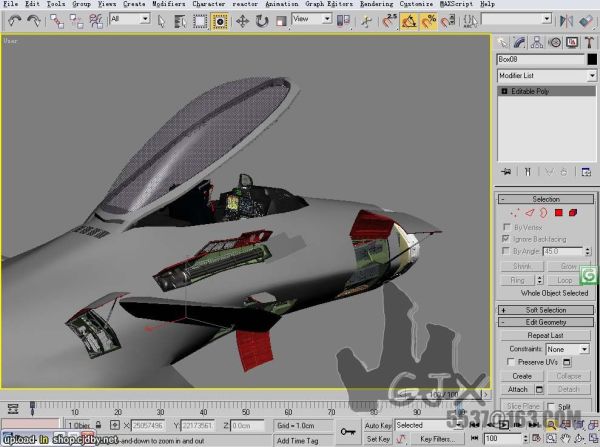
Task: Select the Move transform tool
Action: pos(242,20)
